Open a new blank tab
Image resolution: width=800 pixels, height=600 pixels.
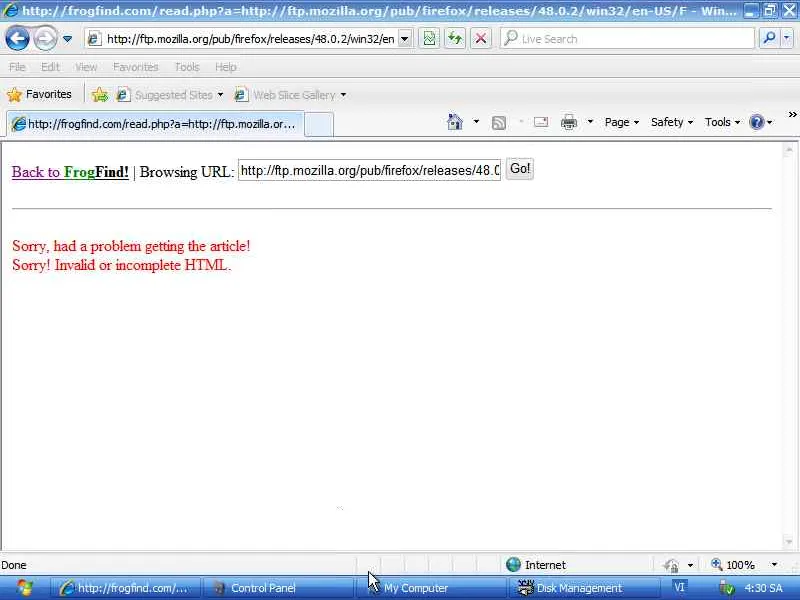tap(319, 125)
